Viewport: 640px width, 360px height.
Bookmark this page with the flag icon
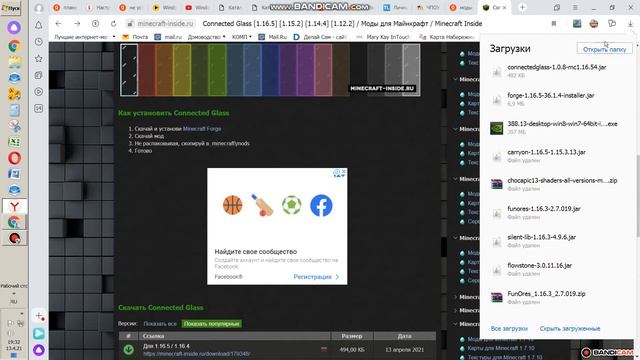click(x=554, y=24)
